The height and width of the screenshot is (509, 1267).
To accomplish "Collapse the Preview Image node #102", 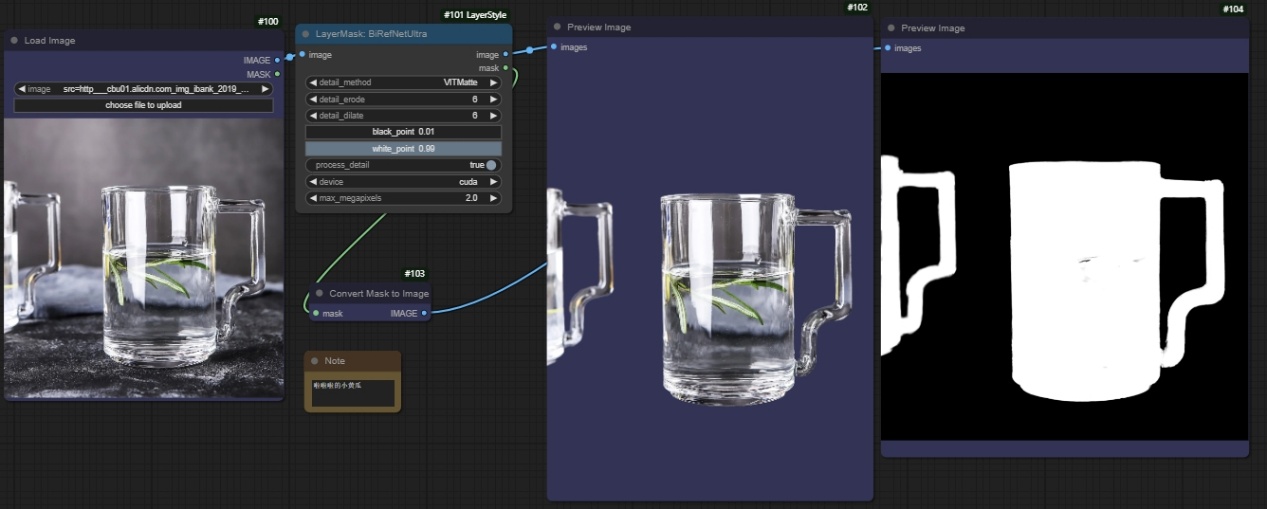I will (557, 28).
